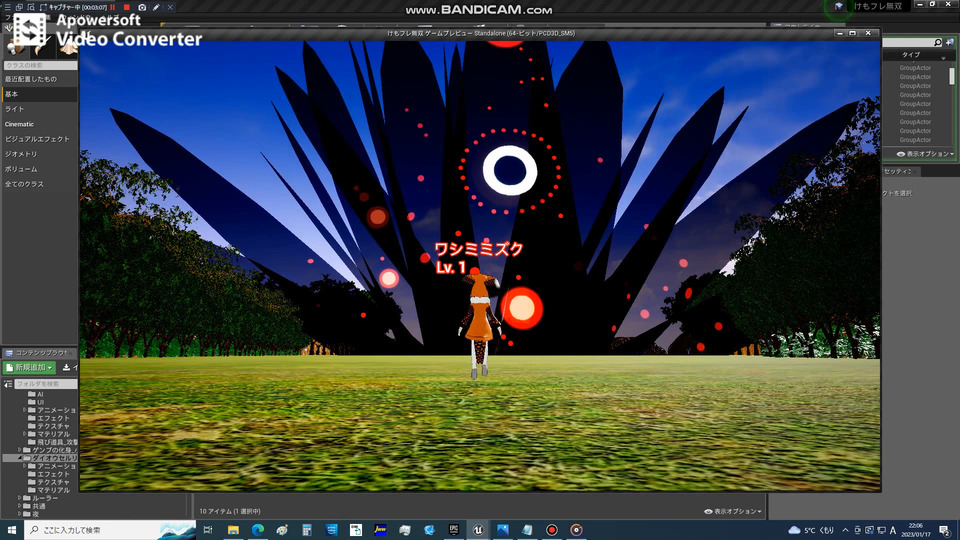Viewport: 960px width, 540px height.
Task: Close the Bandicam recording bar with X
Action: pos(170,7)
